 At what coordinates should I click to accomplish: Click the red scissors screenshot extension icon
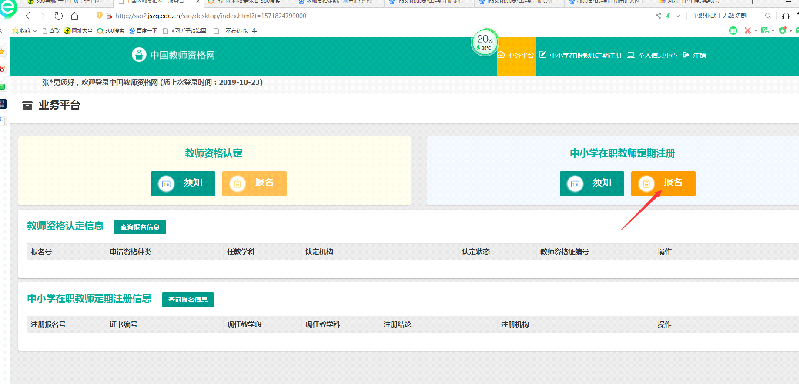[748, 31]
